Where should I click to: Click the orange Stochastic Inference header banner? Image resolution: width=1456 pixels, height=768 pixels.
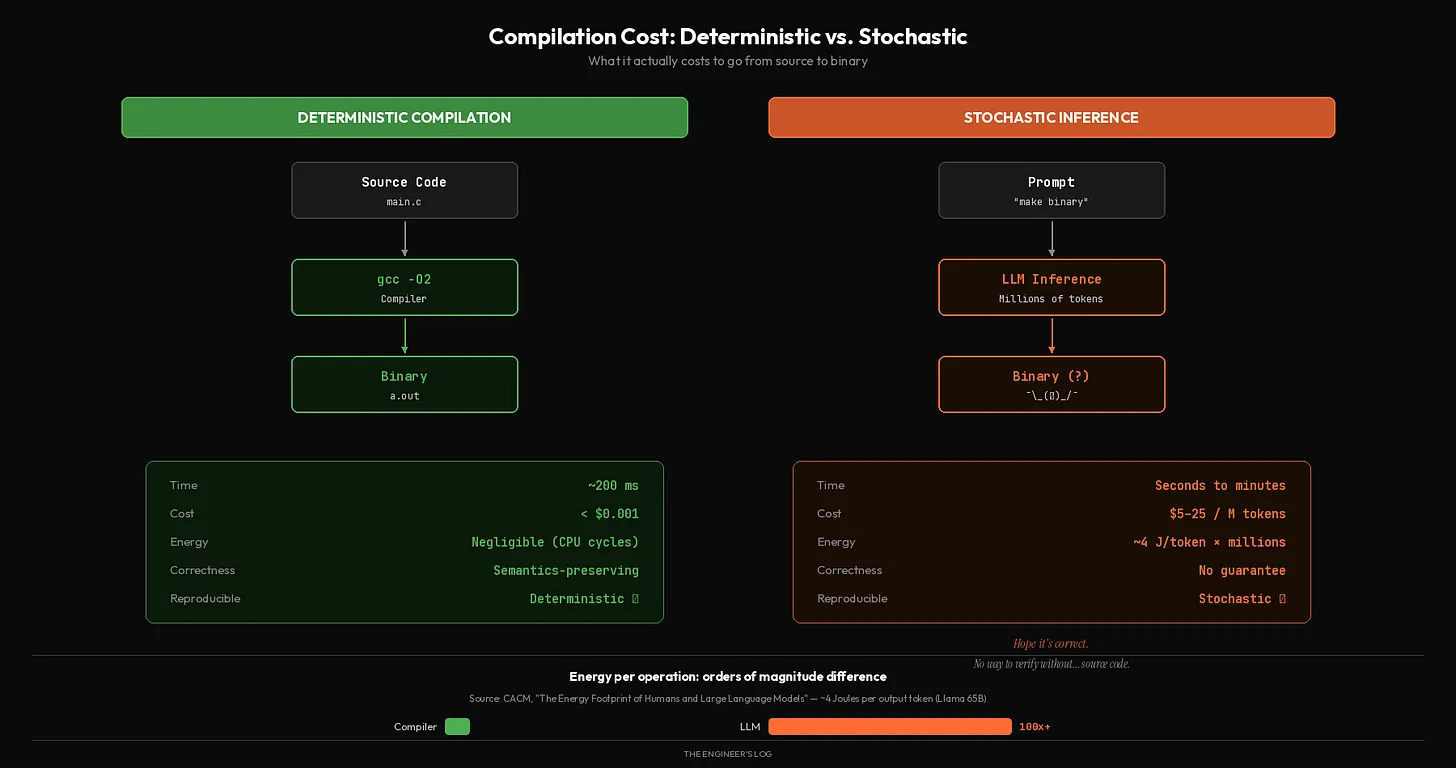pos(1051,117)
